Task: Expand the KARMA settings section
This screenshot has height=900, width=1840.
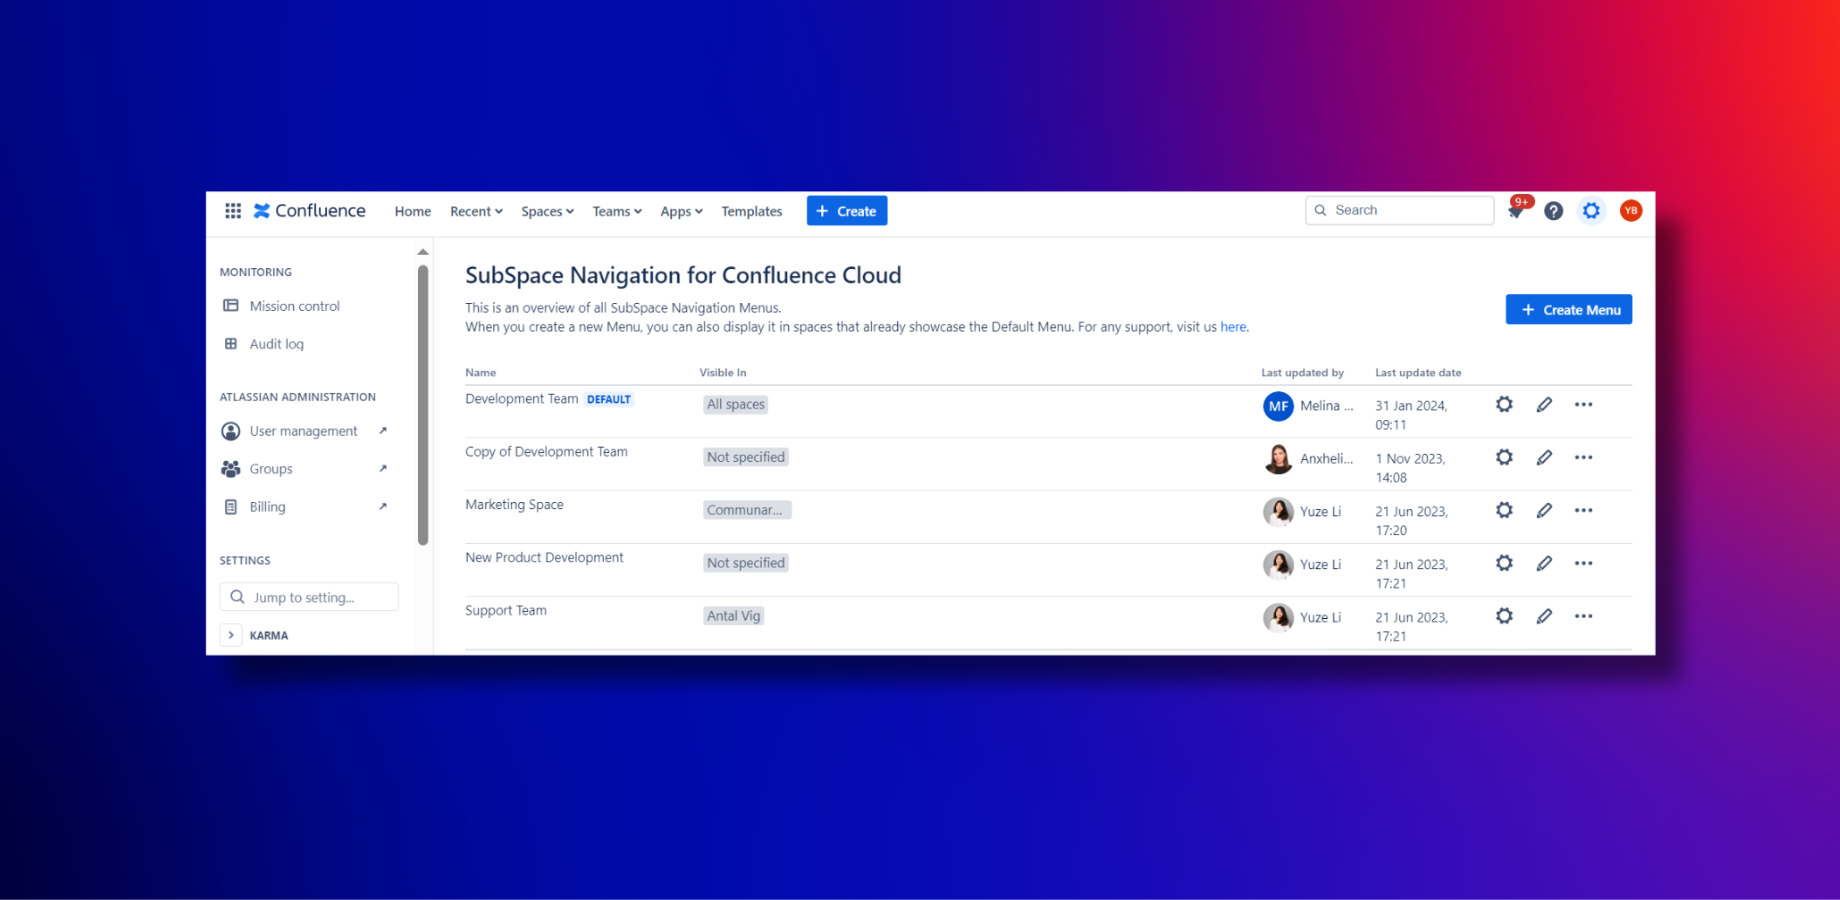Action: tap(231, 635)
